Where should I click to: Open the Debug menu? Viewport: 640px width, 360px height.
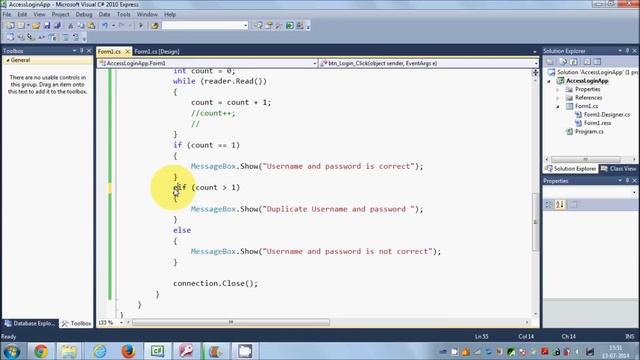tap(84, 14)
